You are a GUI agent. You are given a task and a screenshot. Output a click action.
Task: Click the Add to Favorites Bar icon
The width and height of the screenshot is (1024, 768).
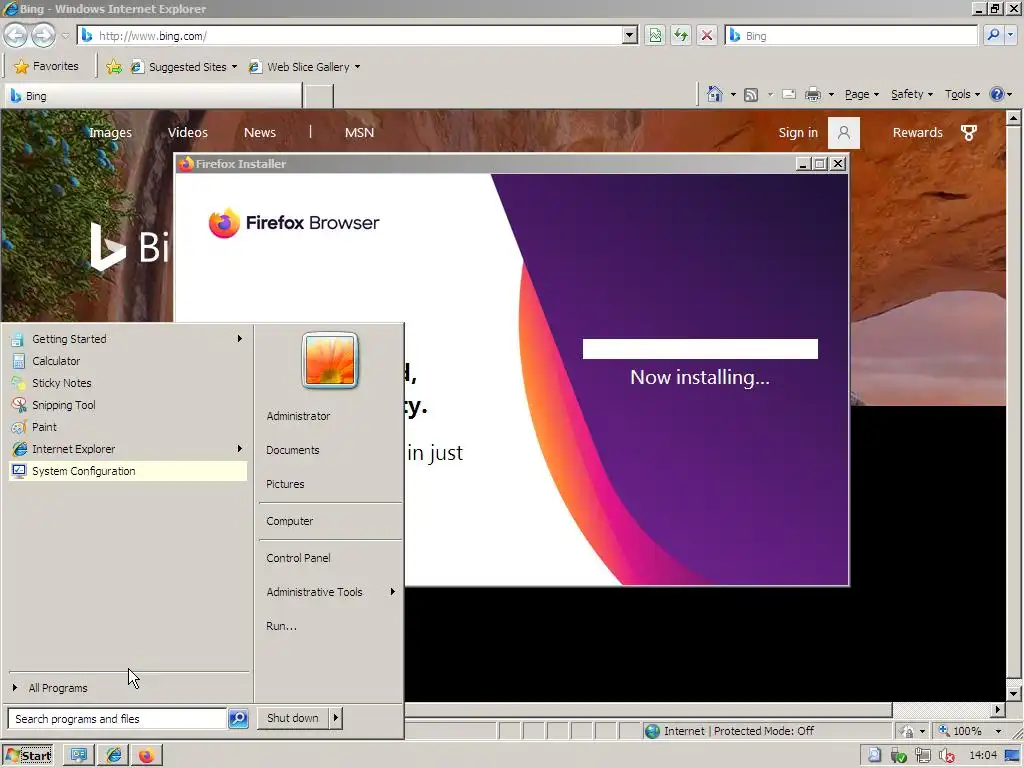click(x=114, y=67)
